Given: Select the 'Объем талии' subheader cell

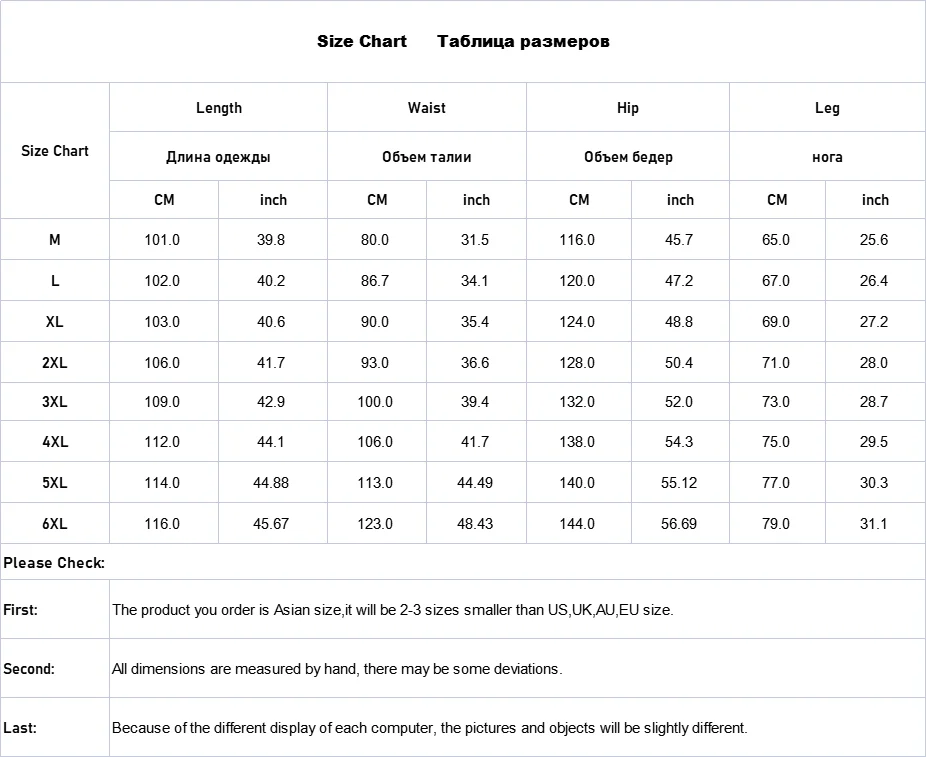Looking at the screenshot, I should (x=426, y=157).
